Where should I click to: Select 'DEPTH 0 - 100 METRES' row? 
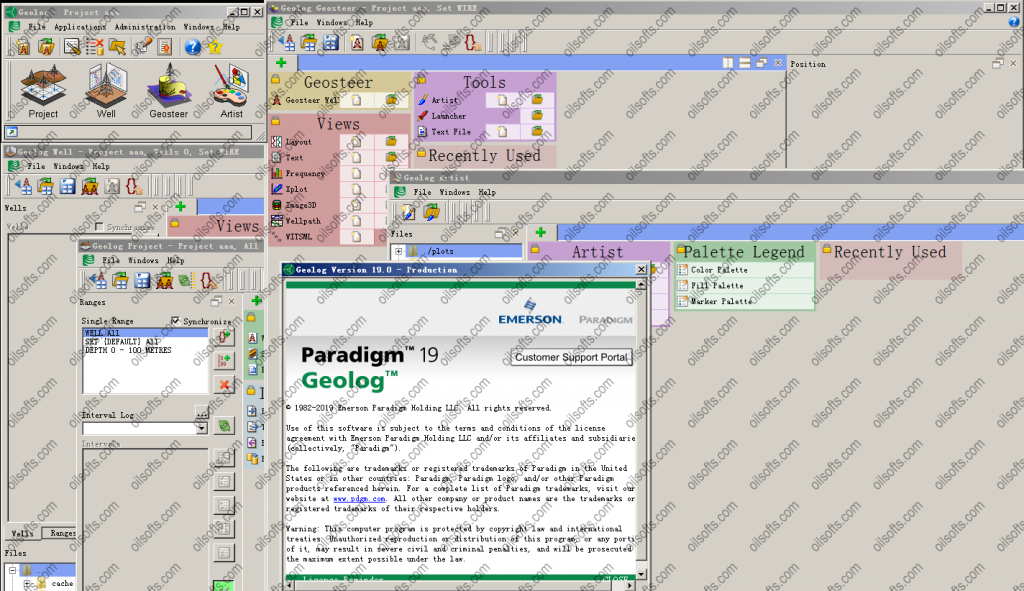[145, 350]
